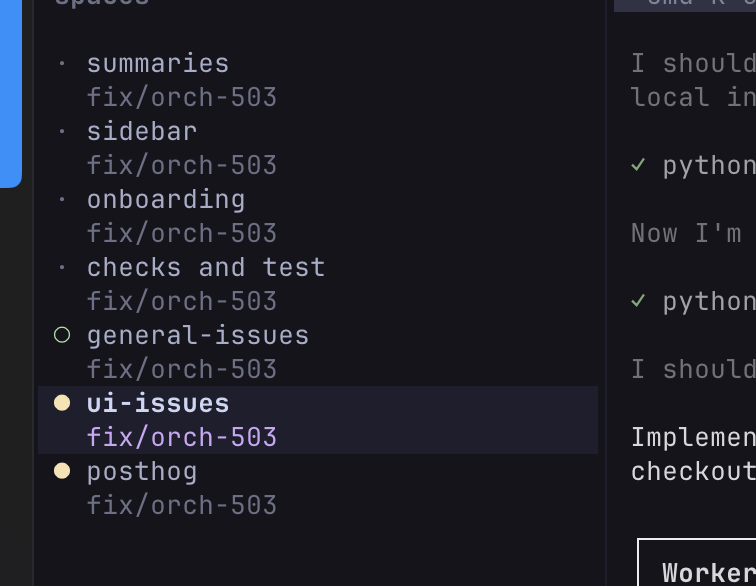Click the yellow status dot beside ui-issues
Viewport: 756px width, 586px height.
pos(62,403)
